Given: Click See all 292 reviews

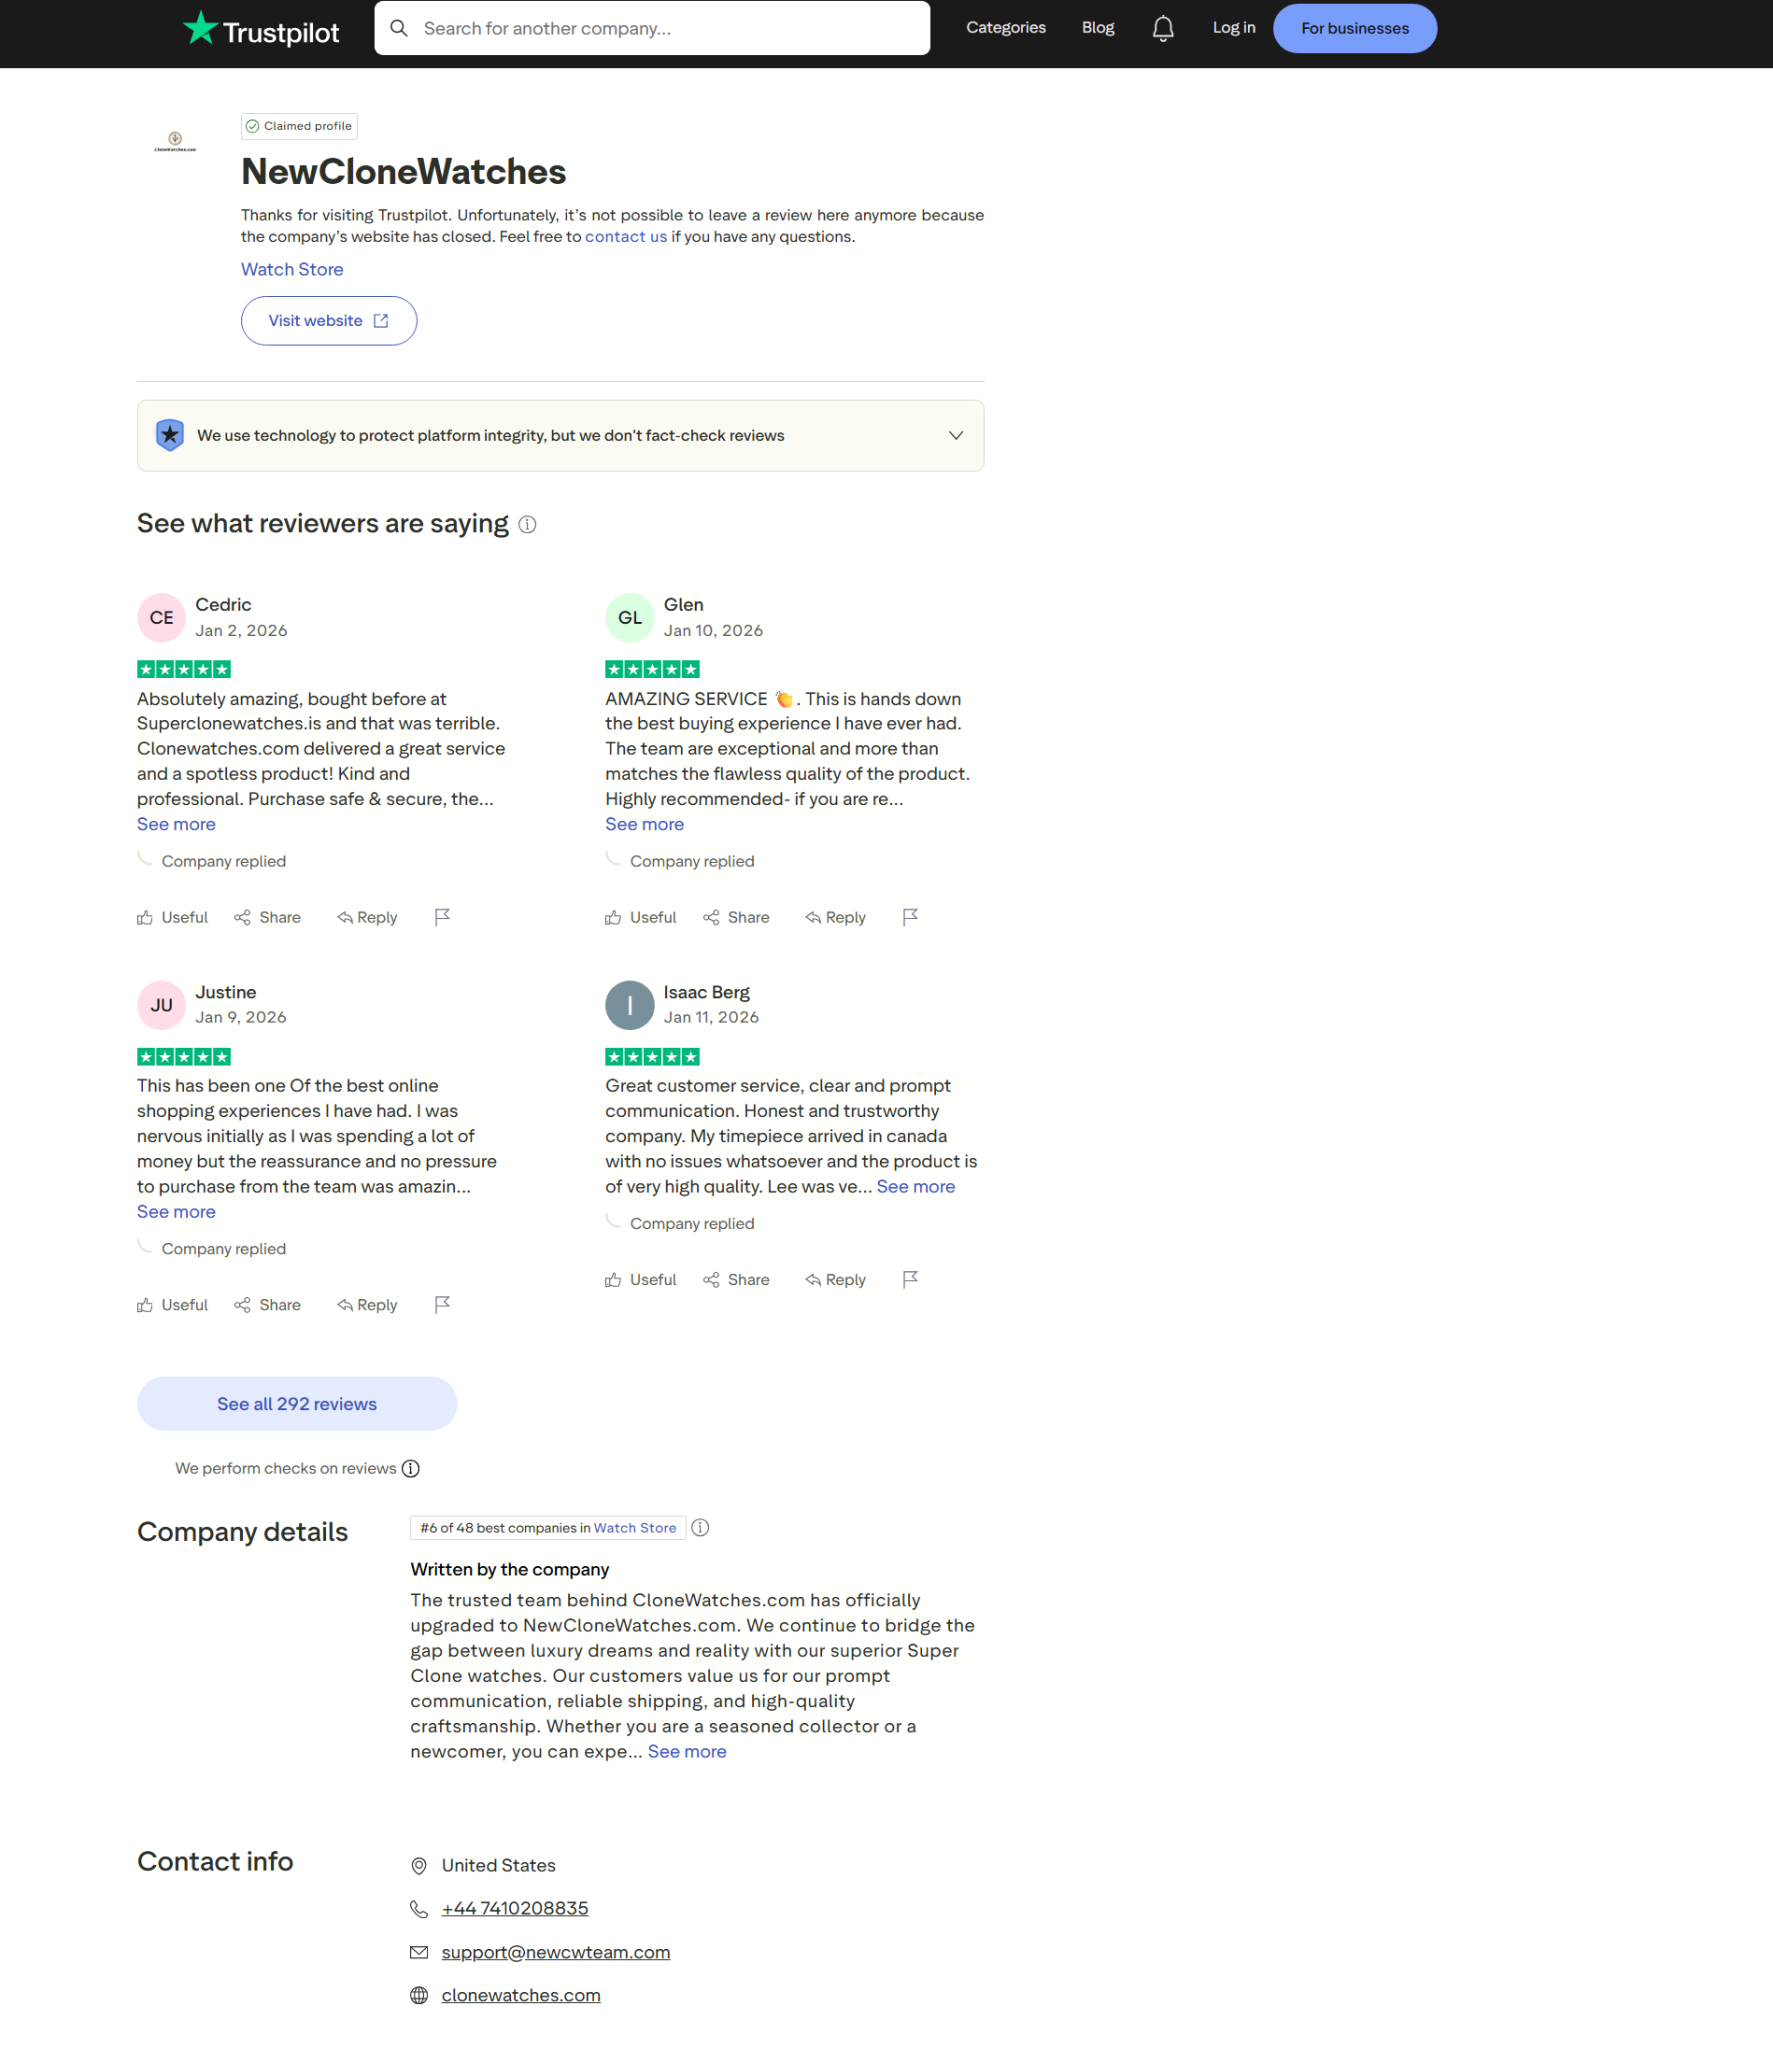Looking at the screenshot, I should pyautogui.click(x=296, y=1403).
